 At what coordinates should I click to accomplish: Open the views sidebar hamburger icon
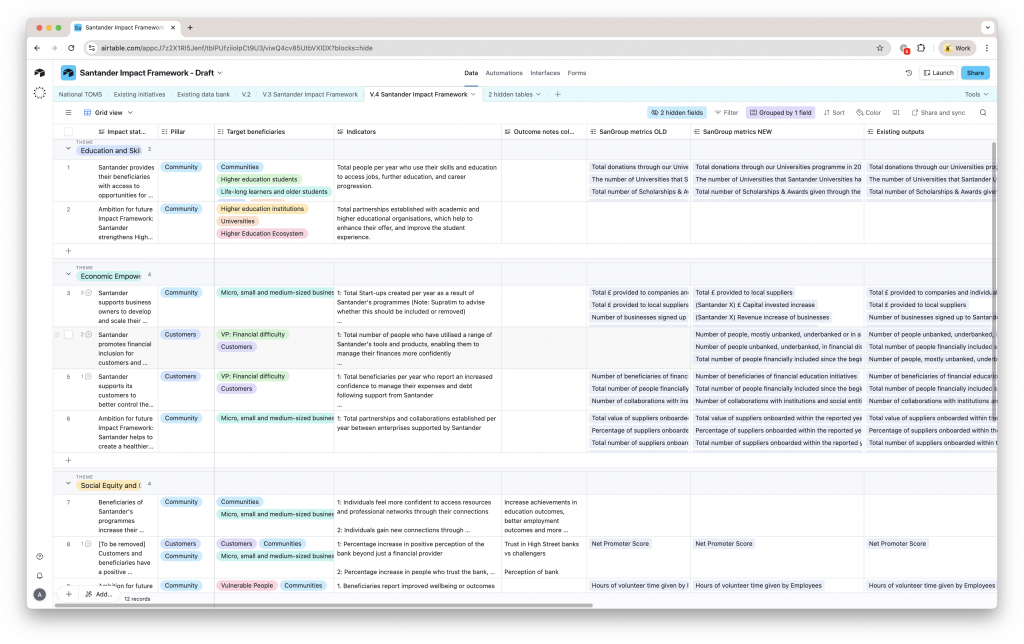68,113
